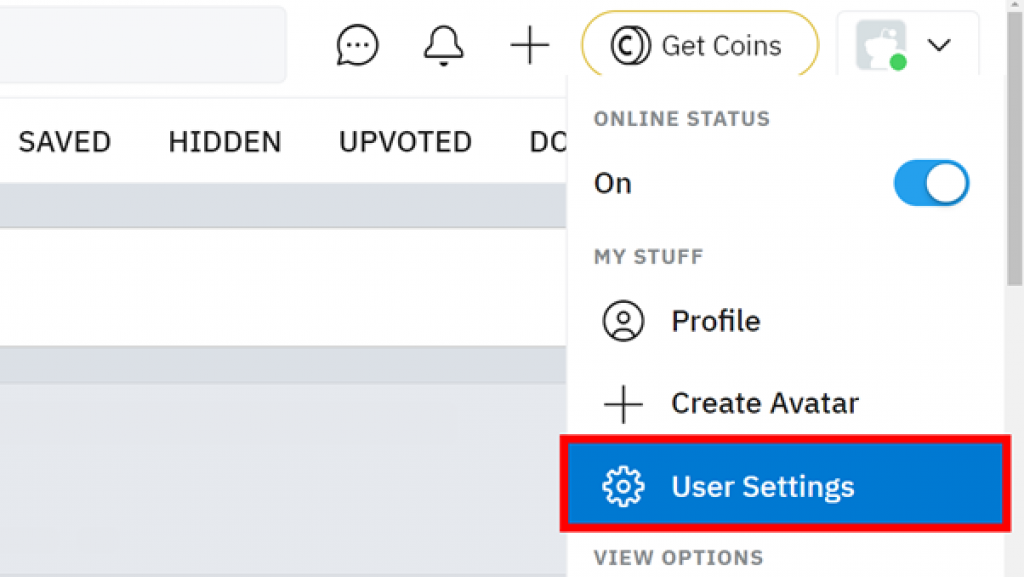Image resolution: width=1024 pixels, height=577 pixels.
Task: Click the person icon next to Profile
Action: click(623, 320)
